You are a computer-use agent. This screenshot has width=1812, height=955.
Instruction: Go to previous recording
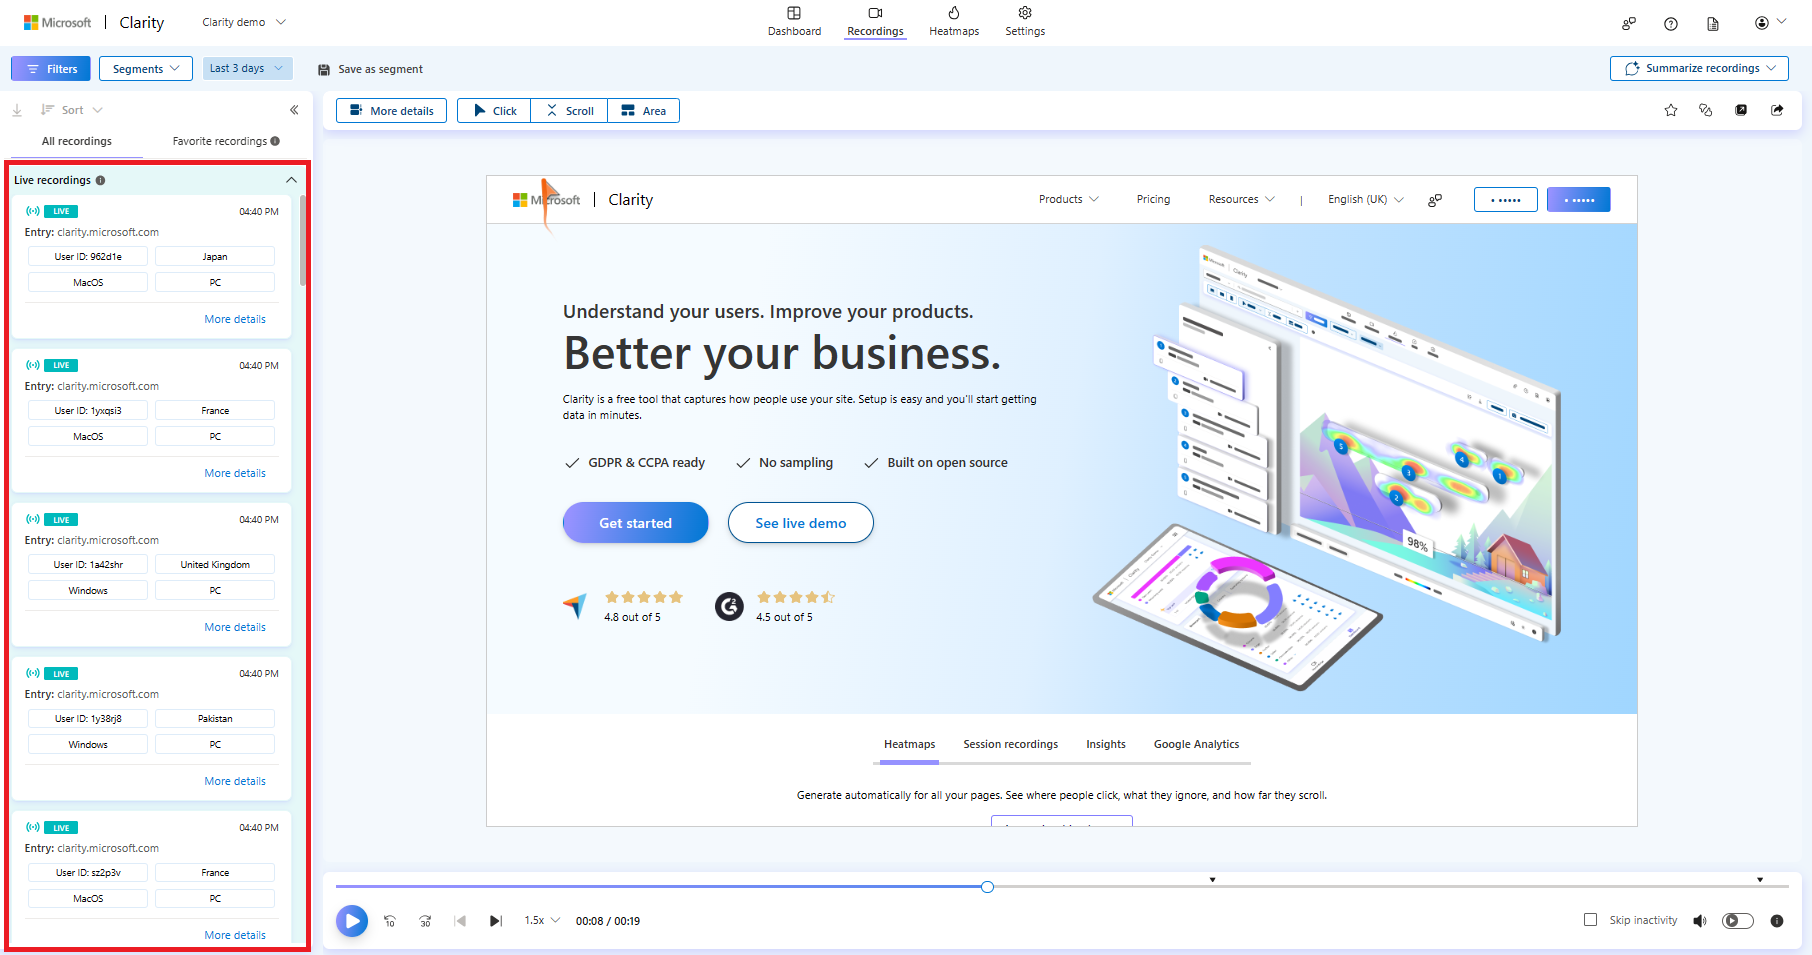tap(460, 921)
